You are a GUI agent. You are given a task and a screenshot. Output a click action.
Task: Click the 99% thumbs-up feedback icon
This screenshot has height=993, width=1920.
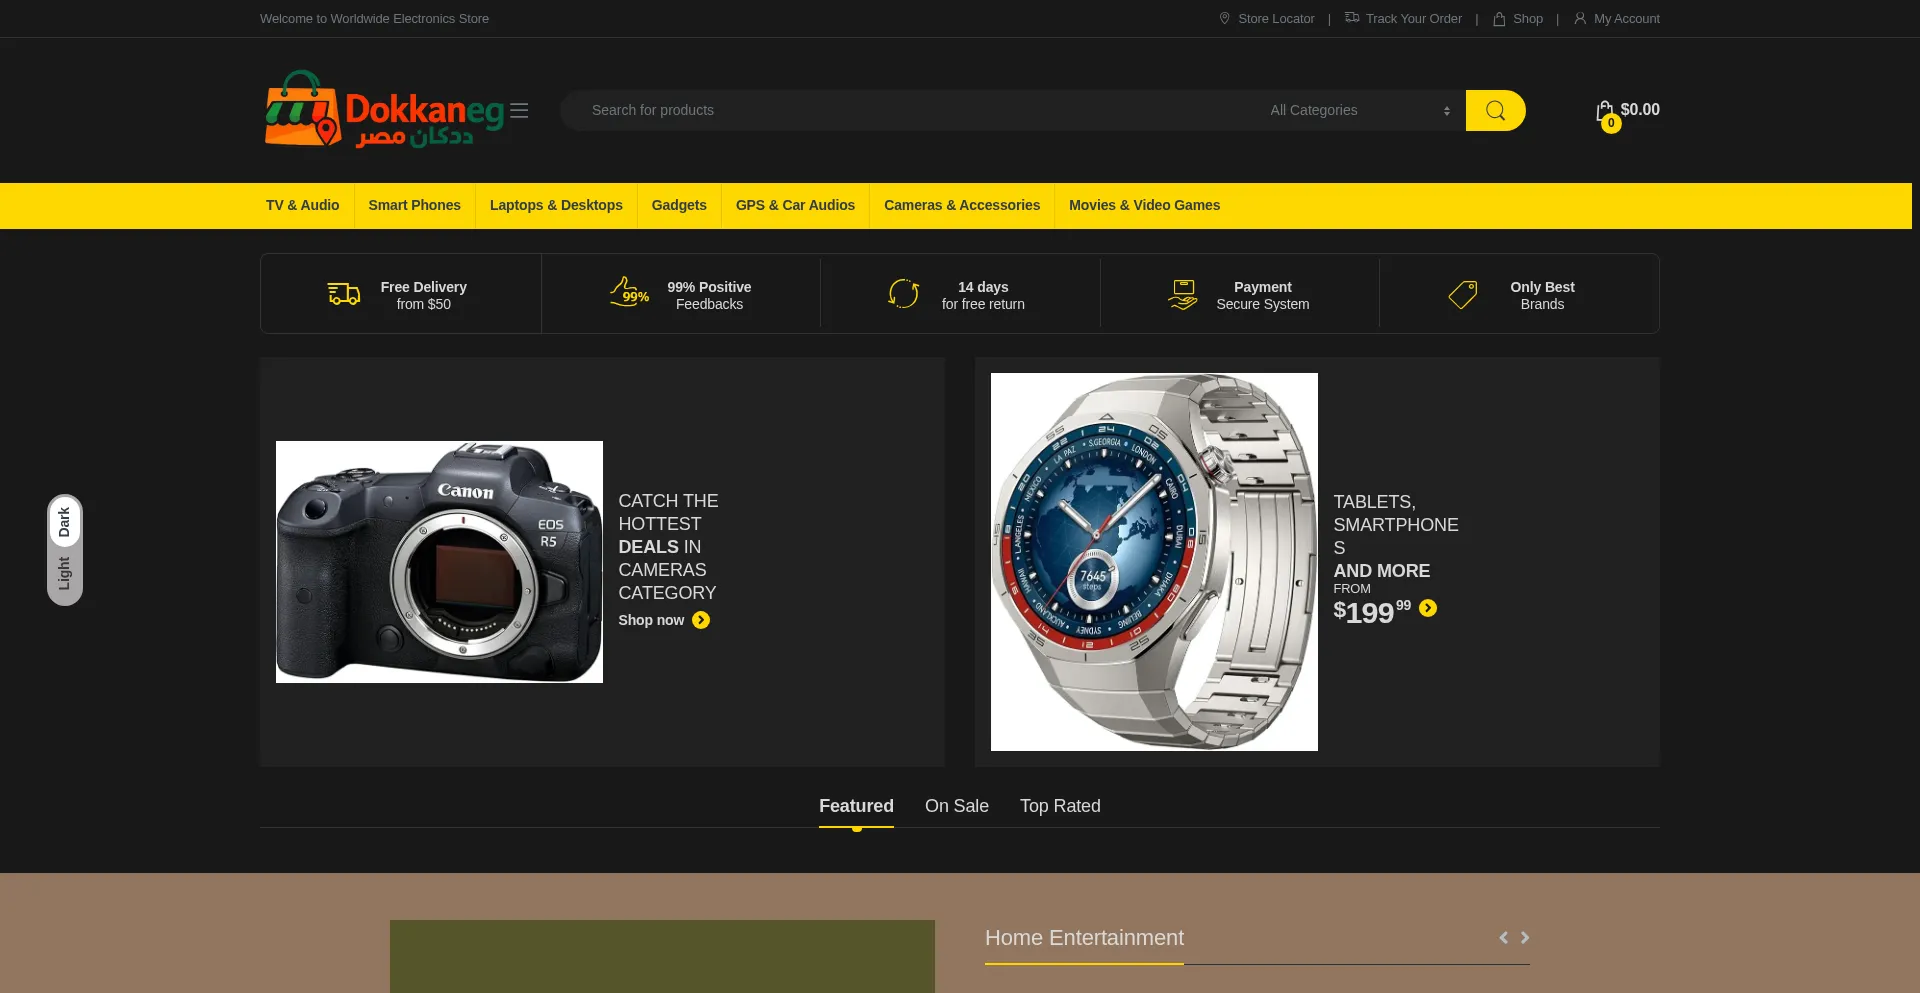(630, 292)
